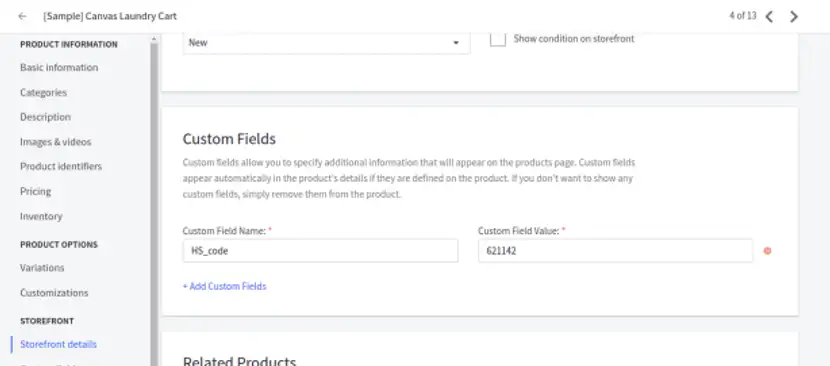Go to next product chevron
Image resolution: width=830 pixels, height=366 pixels.
pos(793,16)
